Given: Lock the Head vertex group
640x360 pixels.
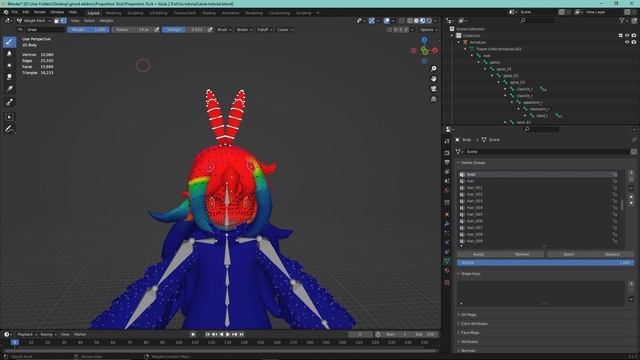Looking at the screenshot, I should pos(615,174).
